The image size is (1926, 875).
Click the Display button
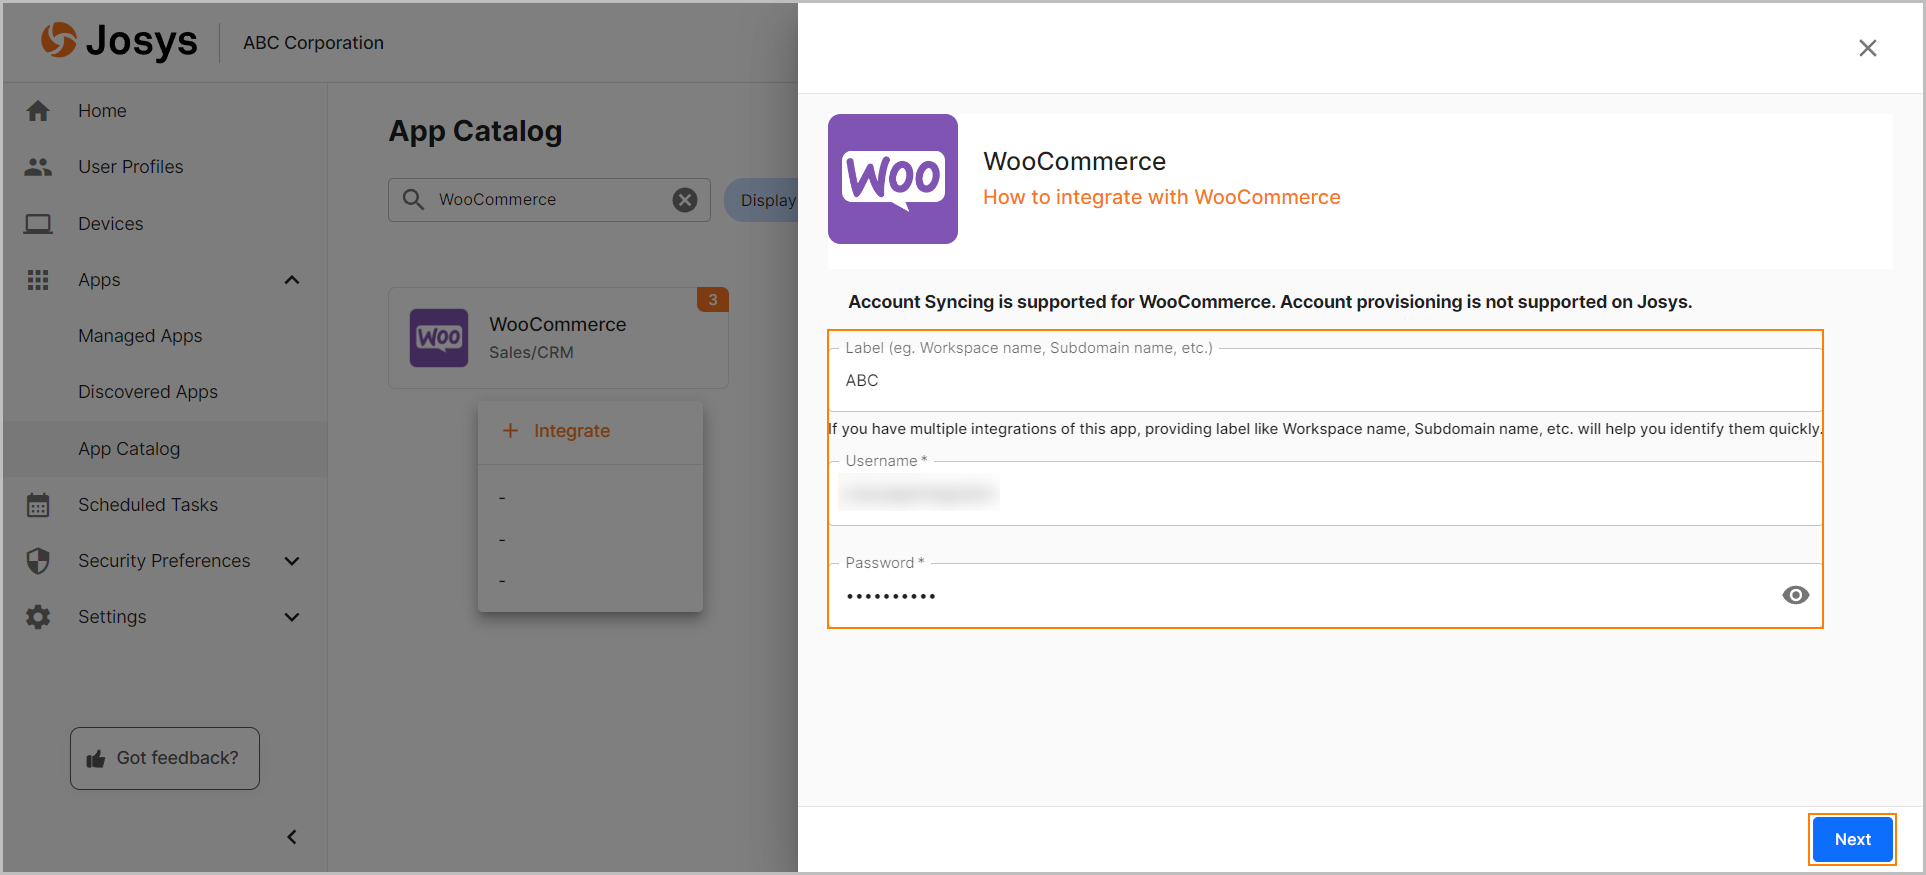pyautogui.click(x=762, y=200)
